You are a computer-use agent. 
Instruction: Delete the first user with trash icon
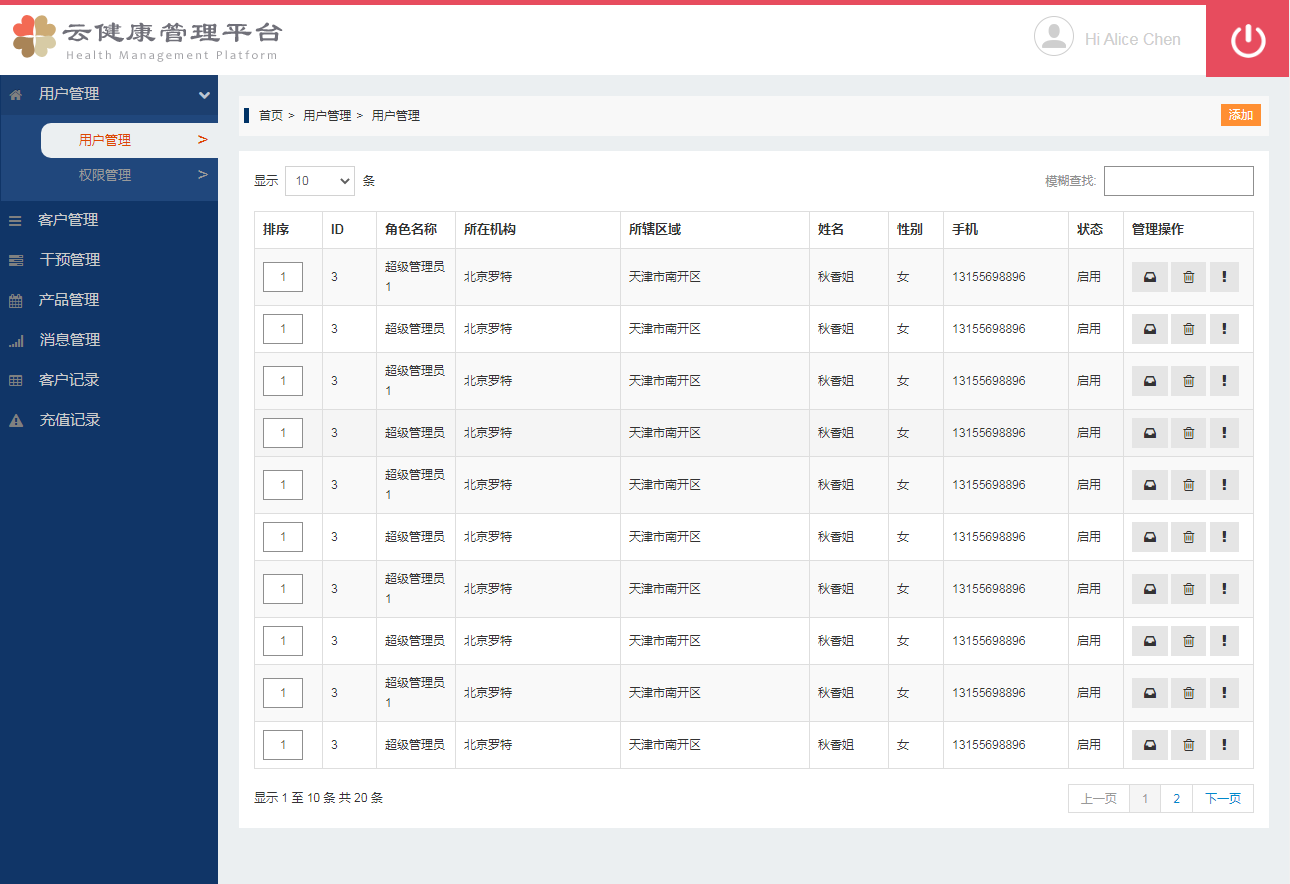[x=1188, y=276]
